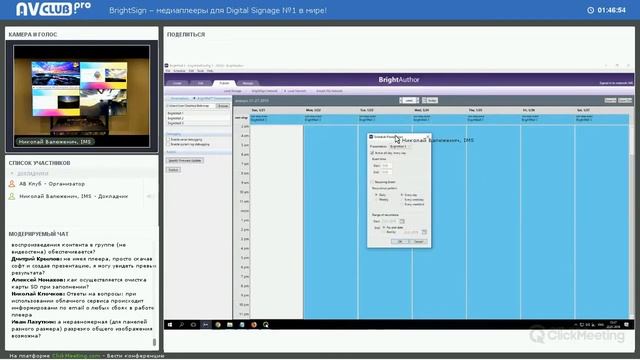Viewport: 640px width, 360px height.
Task: Close the Schedule Presentation dialog
Action: [x=427, y=137]
